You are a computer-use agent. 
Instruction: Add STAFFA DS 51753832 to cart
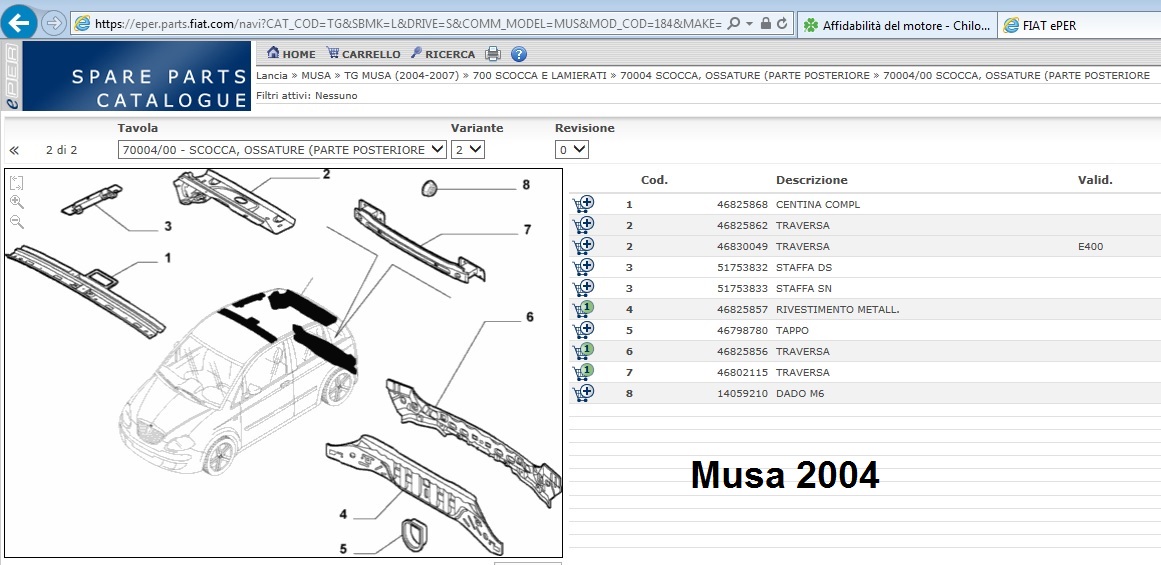pos(583,267)
